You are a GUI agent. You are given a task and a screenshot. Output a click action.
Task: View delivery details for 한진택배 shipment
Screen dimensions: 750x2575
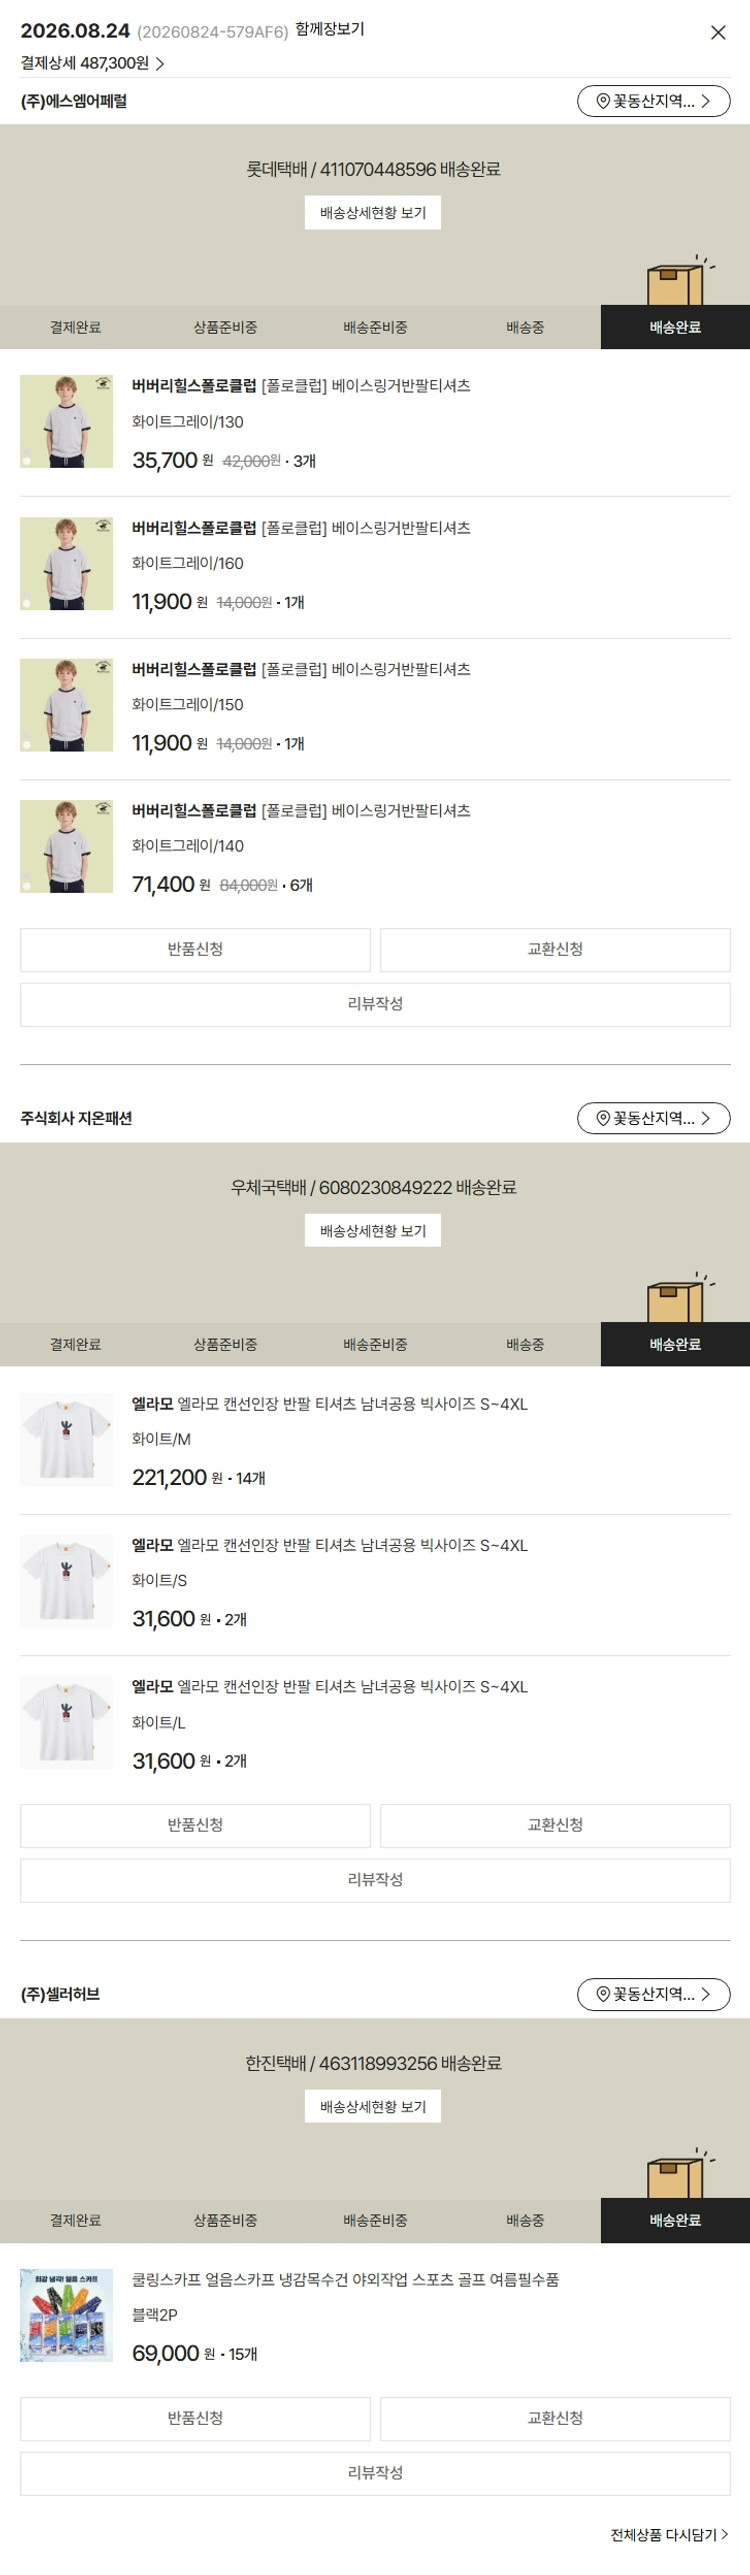click(373, 2107)
